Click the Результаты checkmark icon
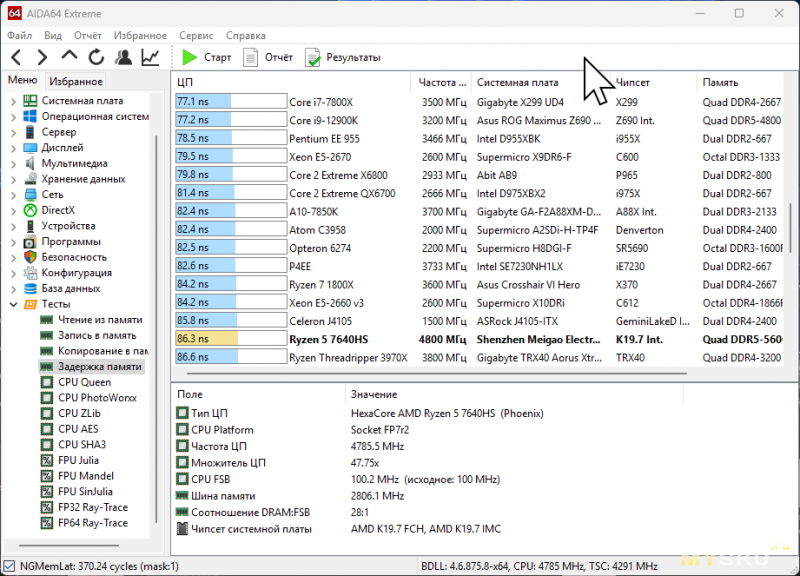The height and width of the screenshot is (576, 800). click(x=312, y=57)
